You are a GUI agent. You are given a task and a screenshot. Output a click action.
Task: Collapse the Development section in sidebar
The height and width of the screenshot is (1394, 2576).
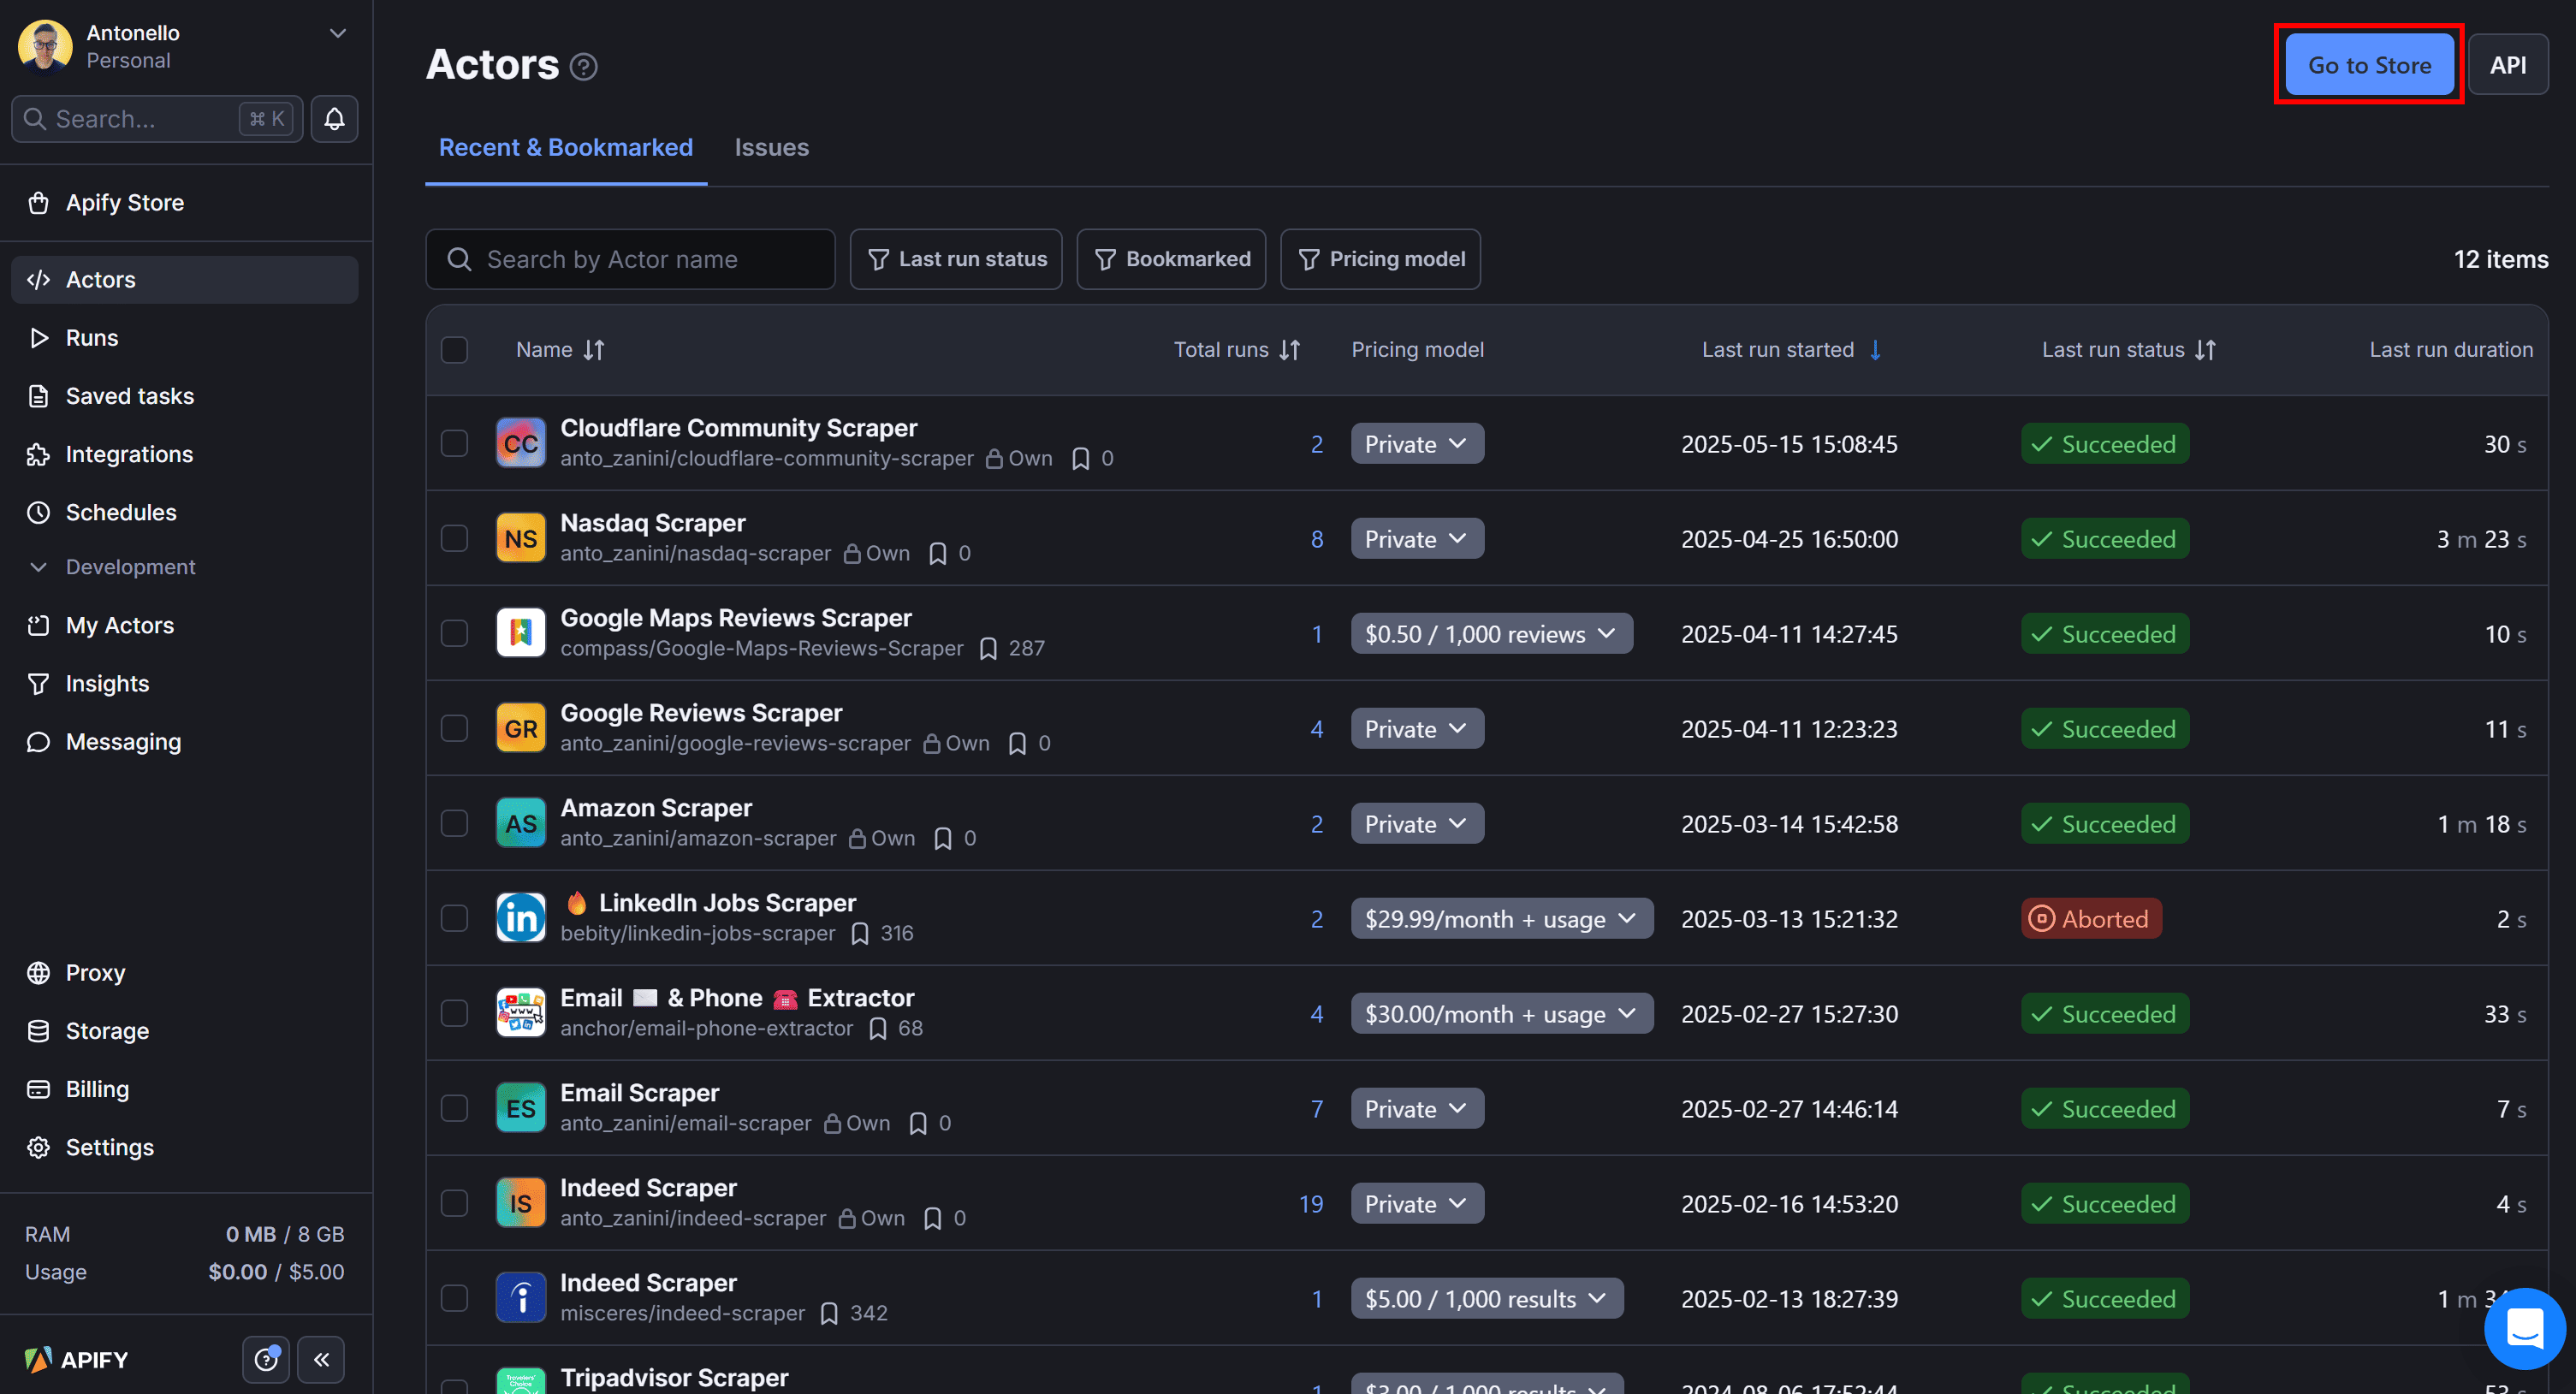click(39, 567)
